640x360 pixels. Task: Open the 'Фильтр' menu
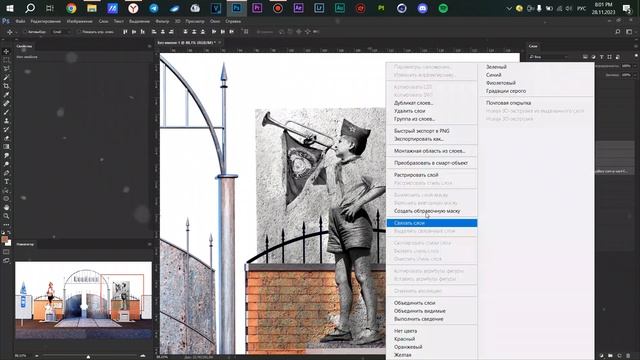pyautogui.click(x=162, y=21)
